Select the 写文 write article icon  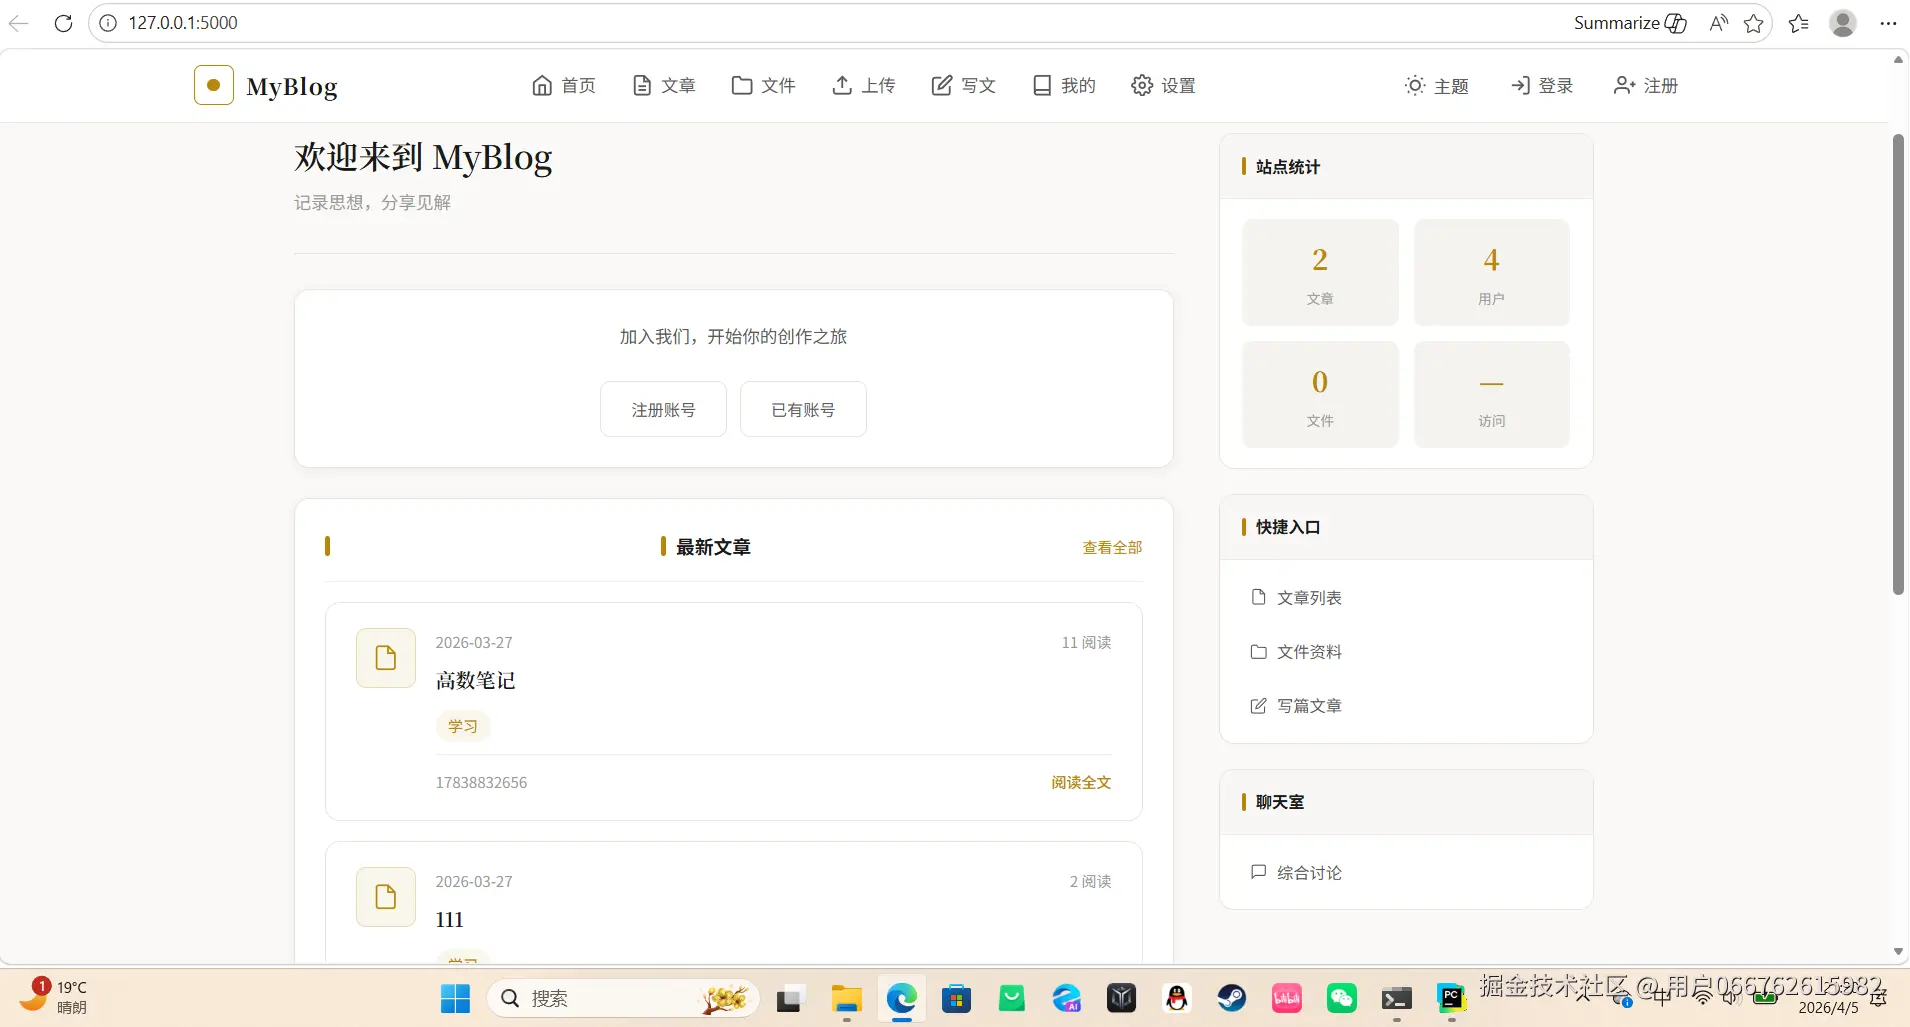941,86
